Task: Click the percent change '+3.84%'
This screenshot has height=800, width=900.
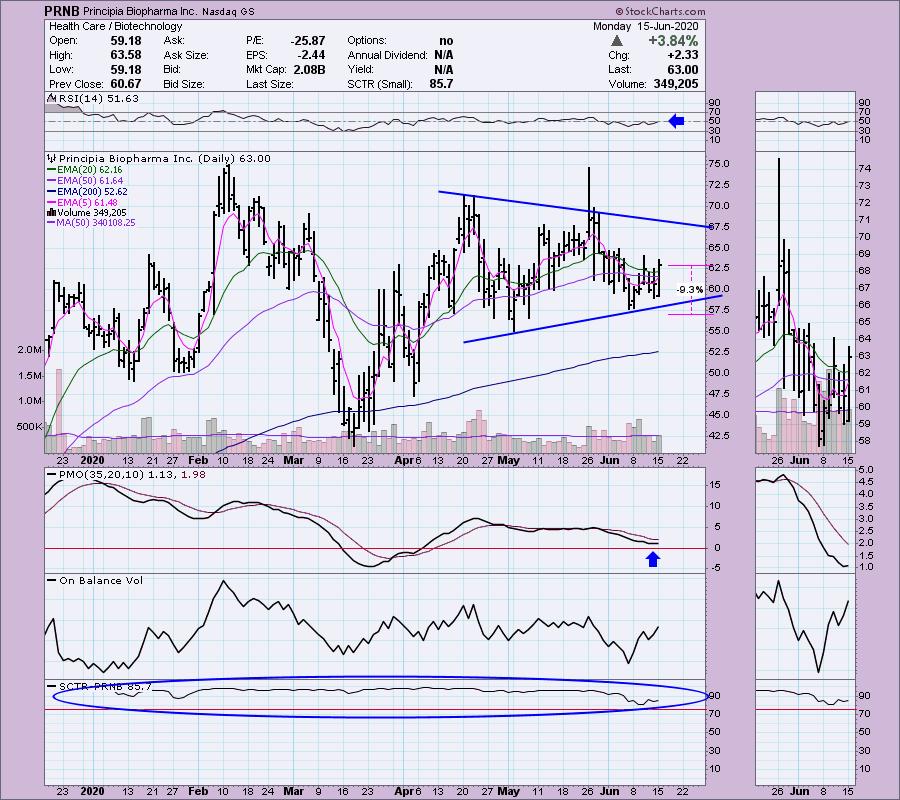Action: click(x=673, y=41)
